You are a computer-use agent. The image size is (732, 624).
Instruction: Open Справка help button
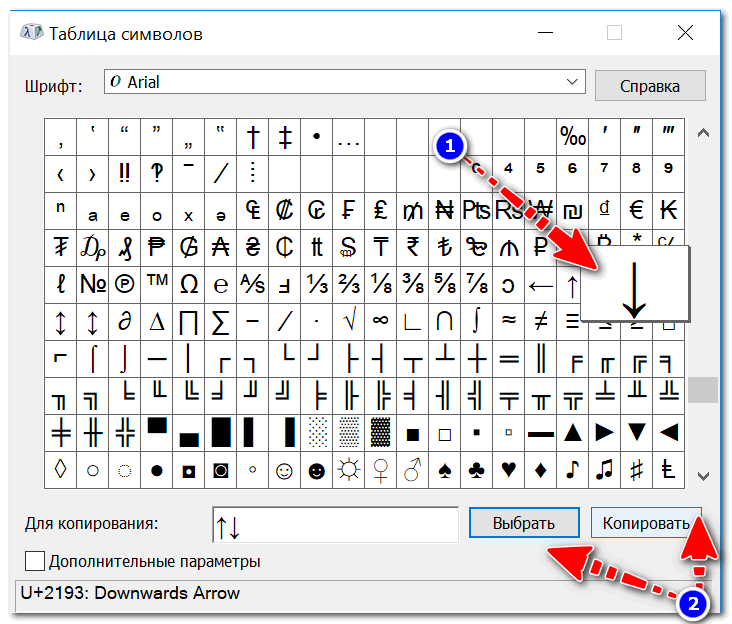click(x=650, y=86)
